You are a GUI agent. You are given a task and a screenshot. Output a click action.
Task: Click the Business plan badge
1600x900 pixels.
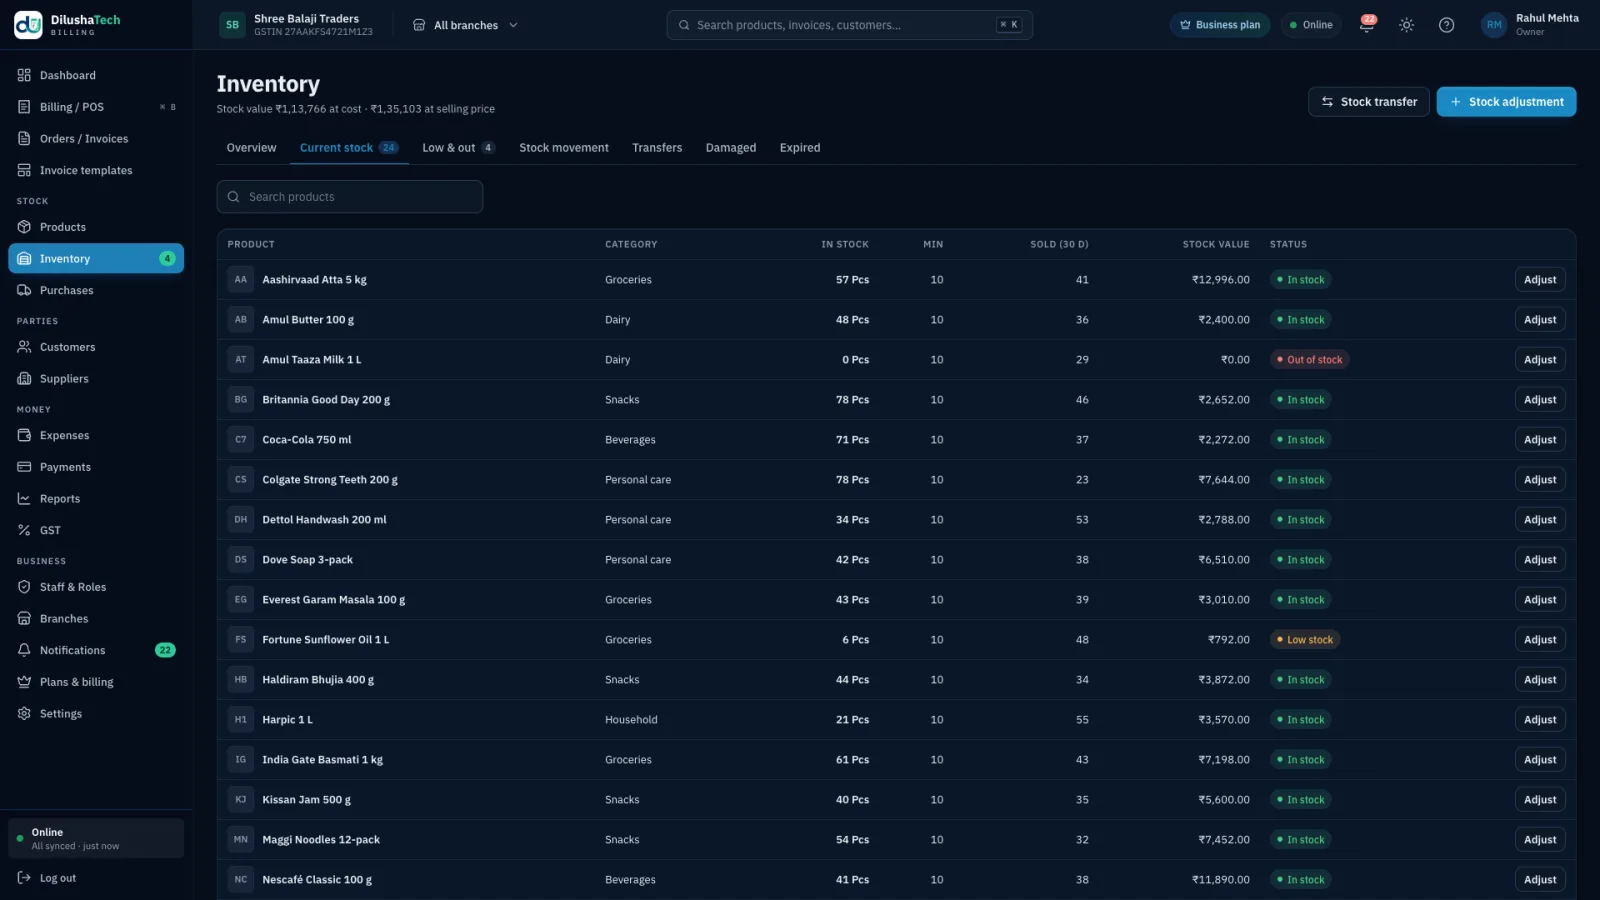1220,25
